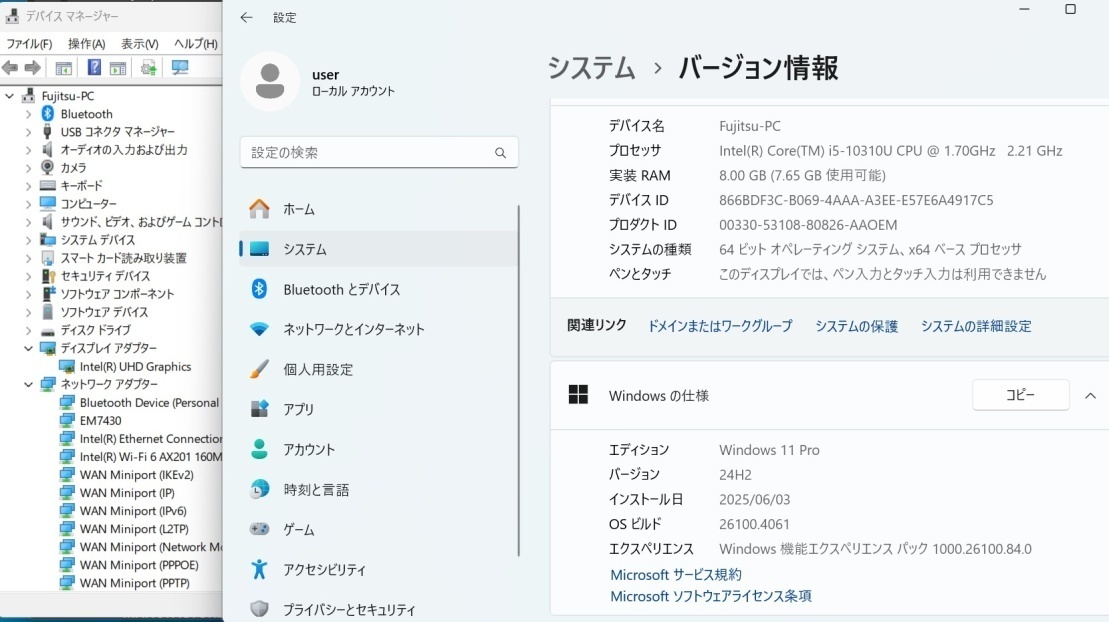Open the 操作(A) menu

86,44
